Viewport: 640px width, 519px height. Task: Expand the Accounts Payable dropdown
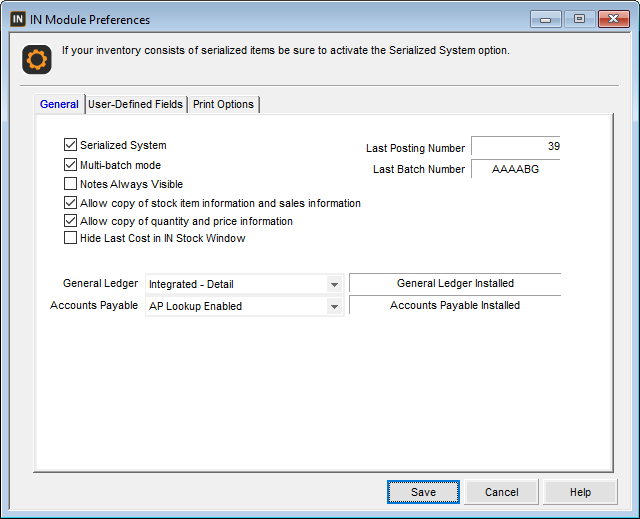[334, 307]
